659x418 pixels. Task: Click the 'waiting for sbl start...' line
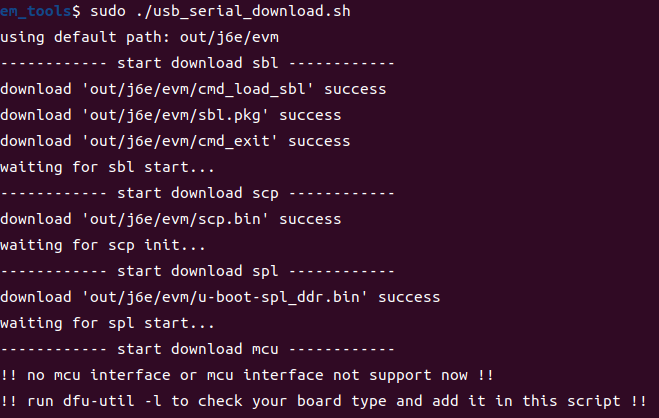point(107,167)
